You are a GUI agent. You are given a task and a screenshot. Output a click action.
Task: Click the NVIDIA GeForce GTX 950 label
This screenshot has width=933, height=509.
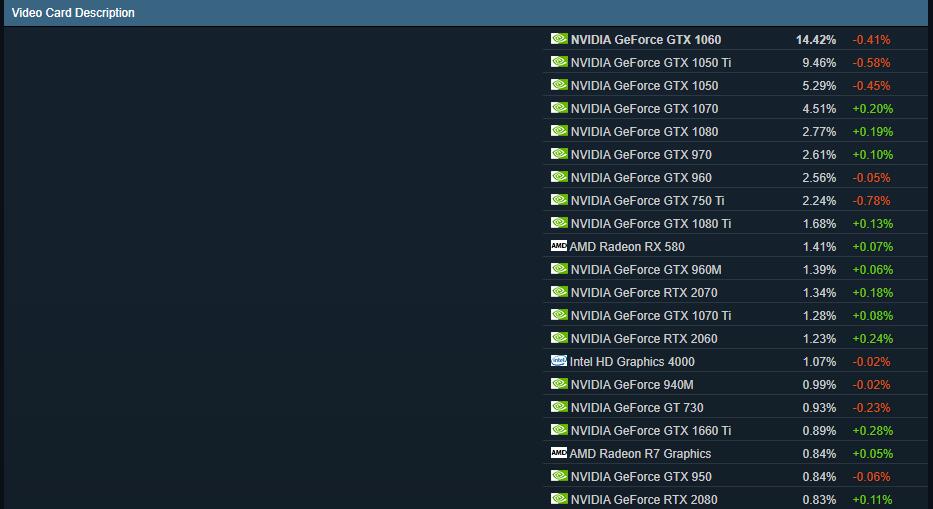(641, 477)
